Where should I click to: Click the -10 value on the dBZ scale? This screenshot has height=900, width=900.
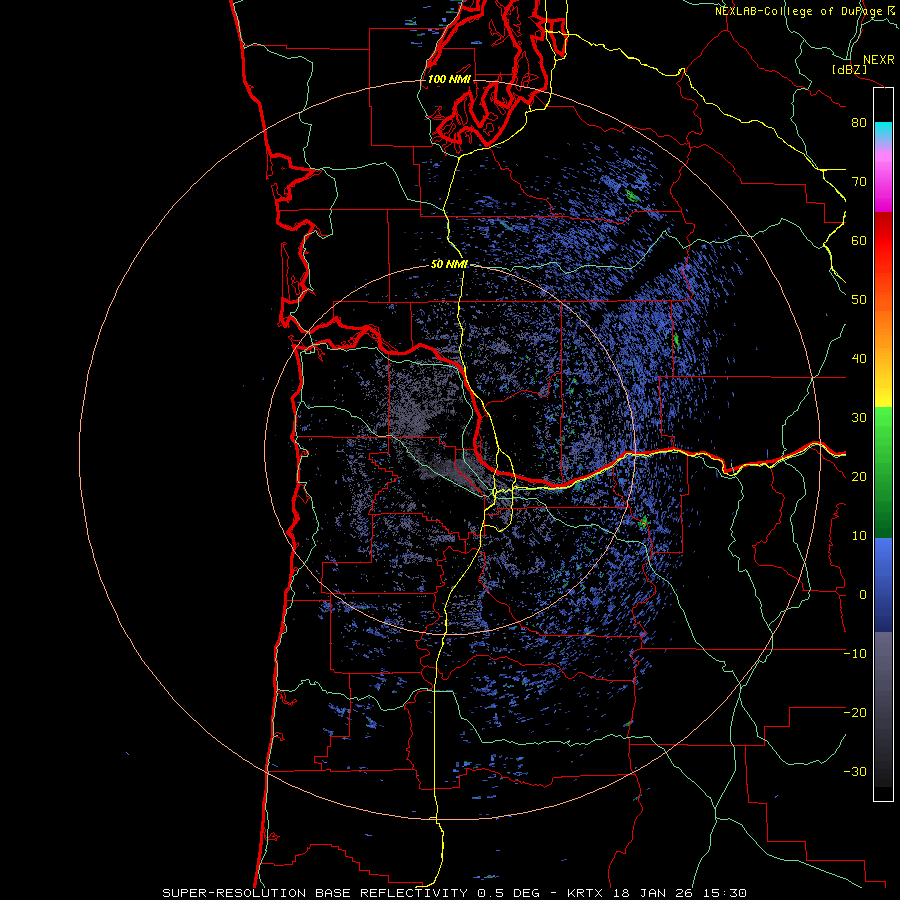tap(855, 653)
